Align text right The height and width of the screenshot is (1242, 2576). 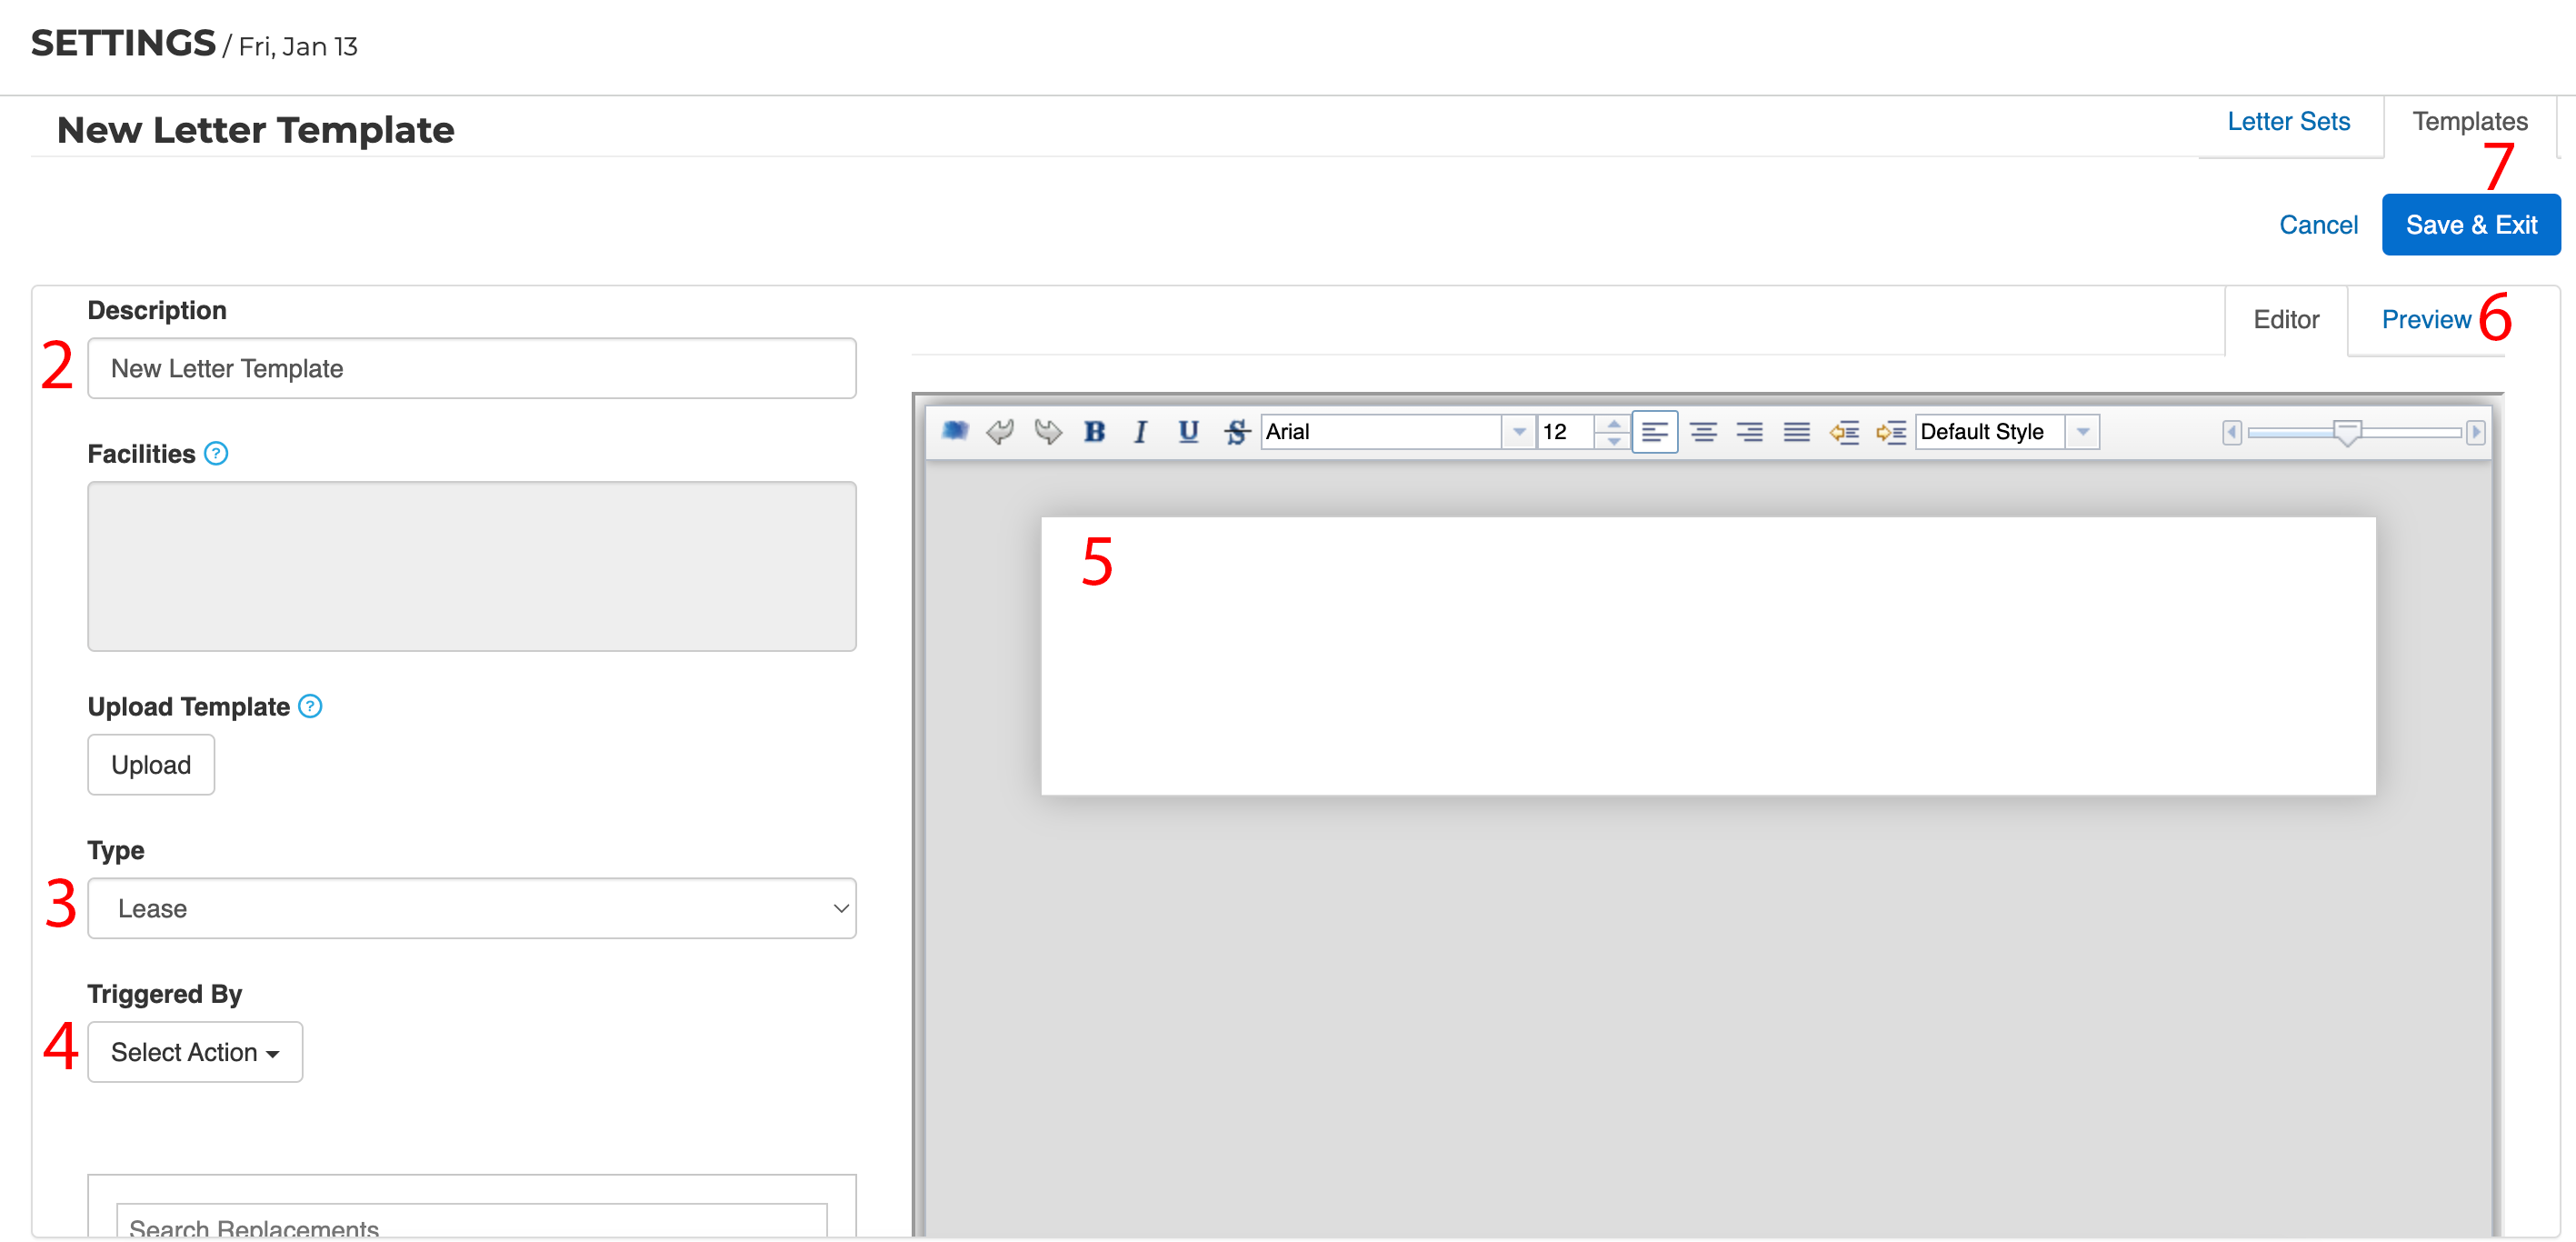pos(1750,432)
